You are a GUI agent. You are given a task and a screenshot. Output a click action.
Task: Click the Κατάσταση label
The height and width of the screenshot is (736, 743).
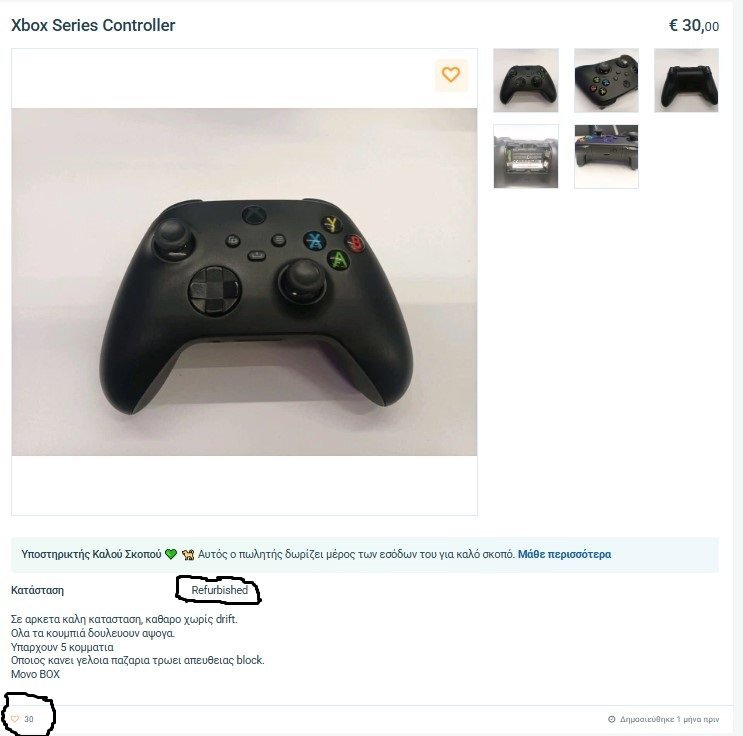pyautogui.click(x=37, y=591)
